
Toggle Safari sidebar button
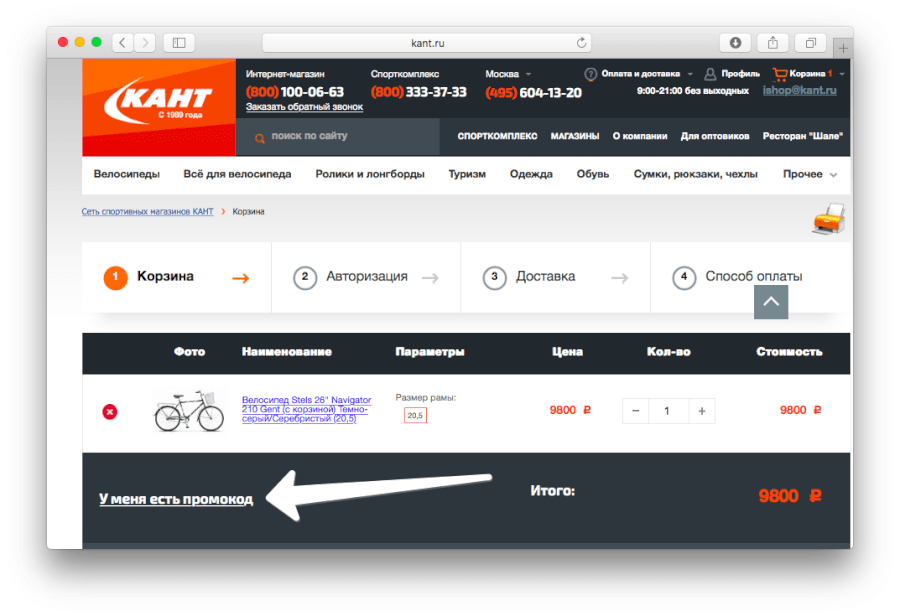(x=179, y=42)
